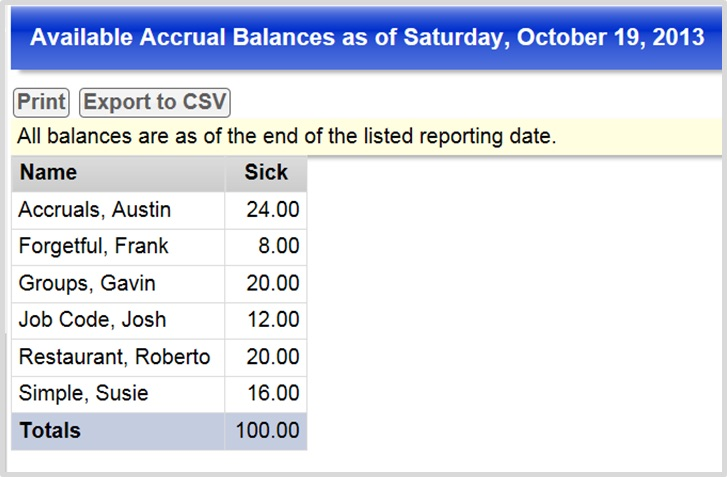
Task: Click the Groups, Gavin name cell
Action: click(118, 284)
